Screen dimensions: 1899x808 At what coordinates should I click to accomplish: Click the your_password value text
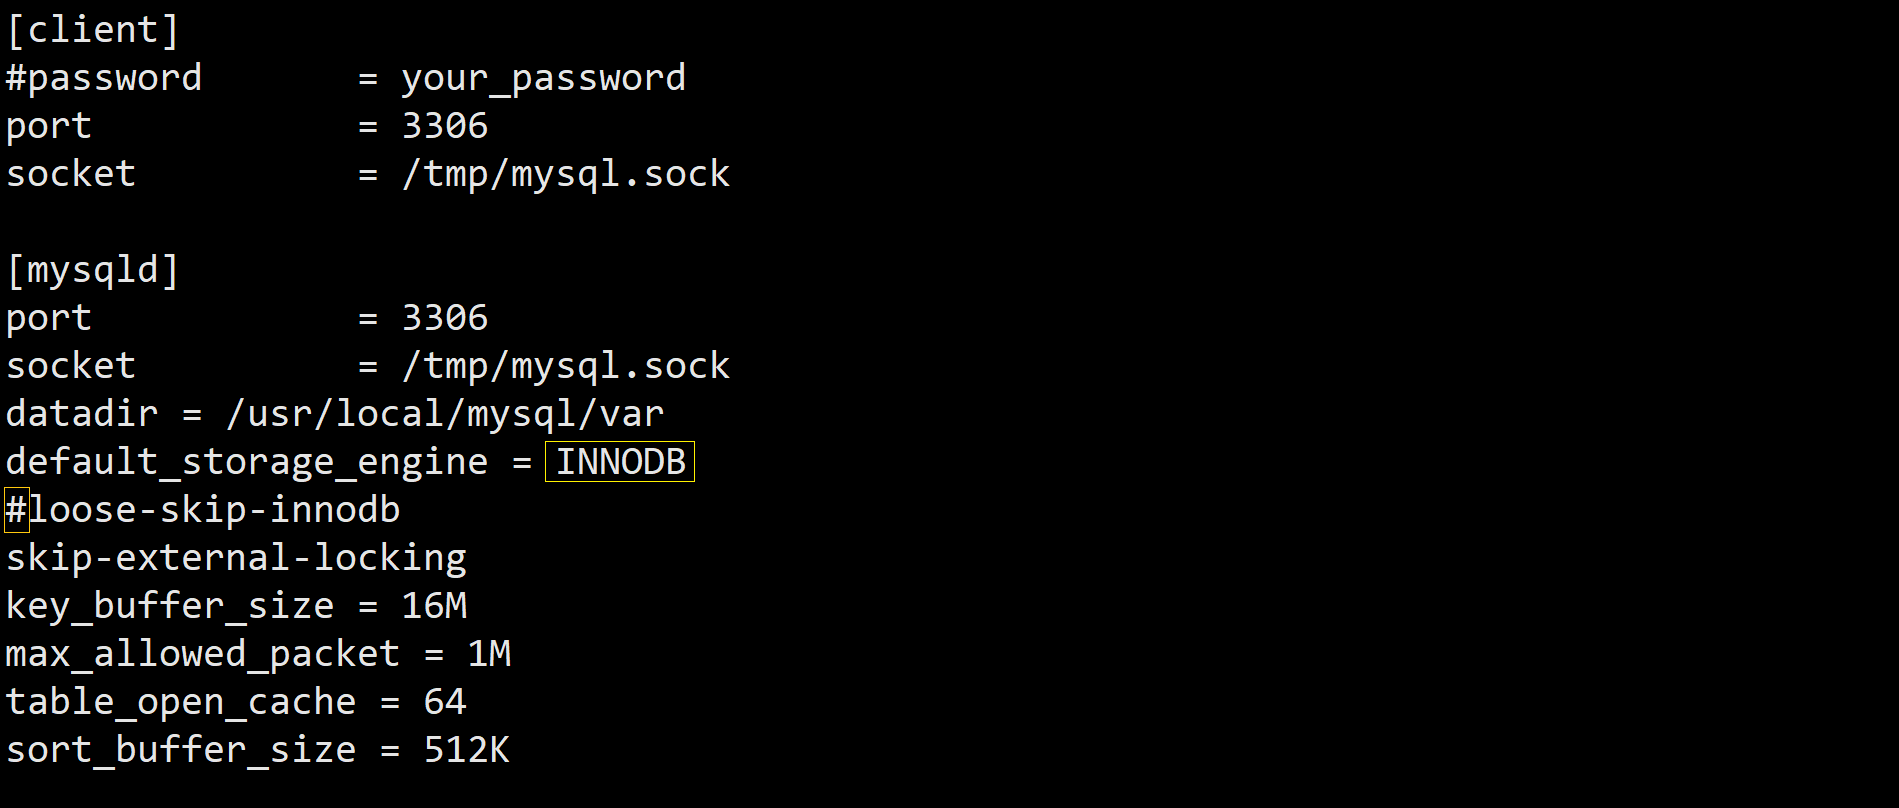543,78
